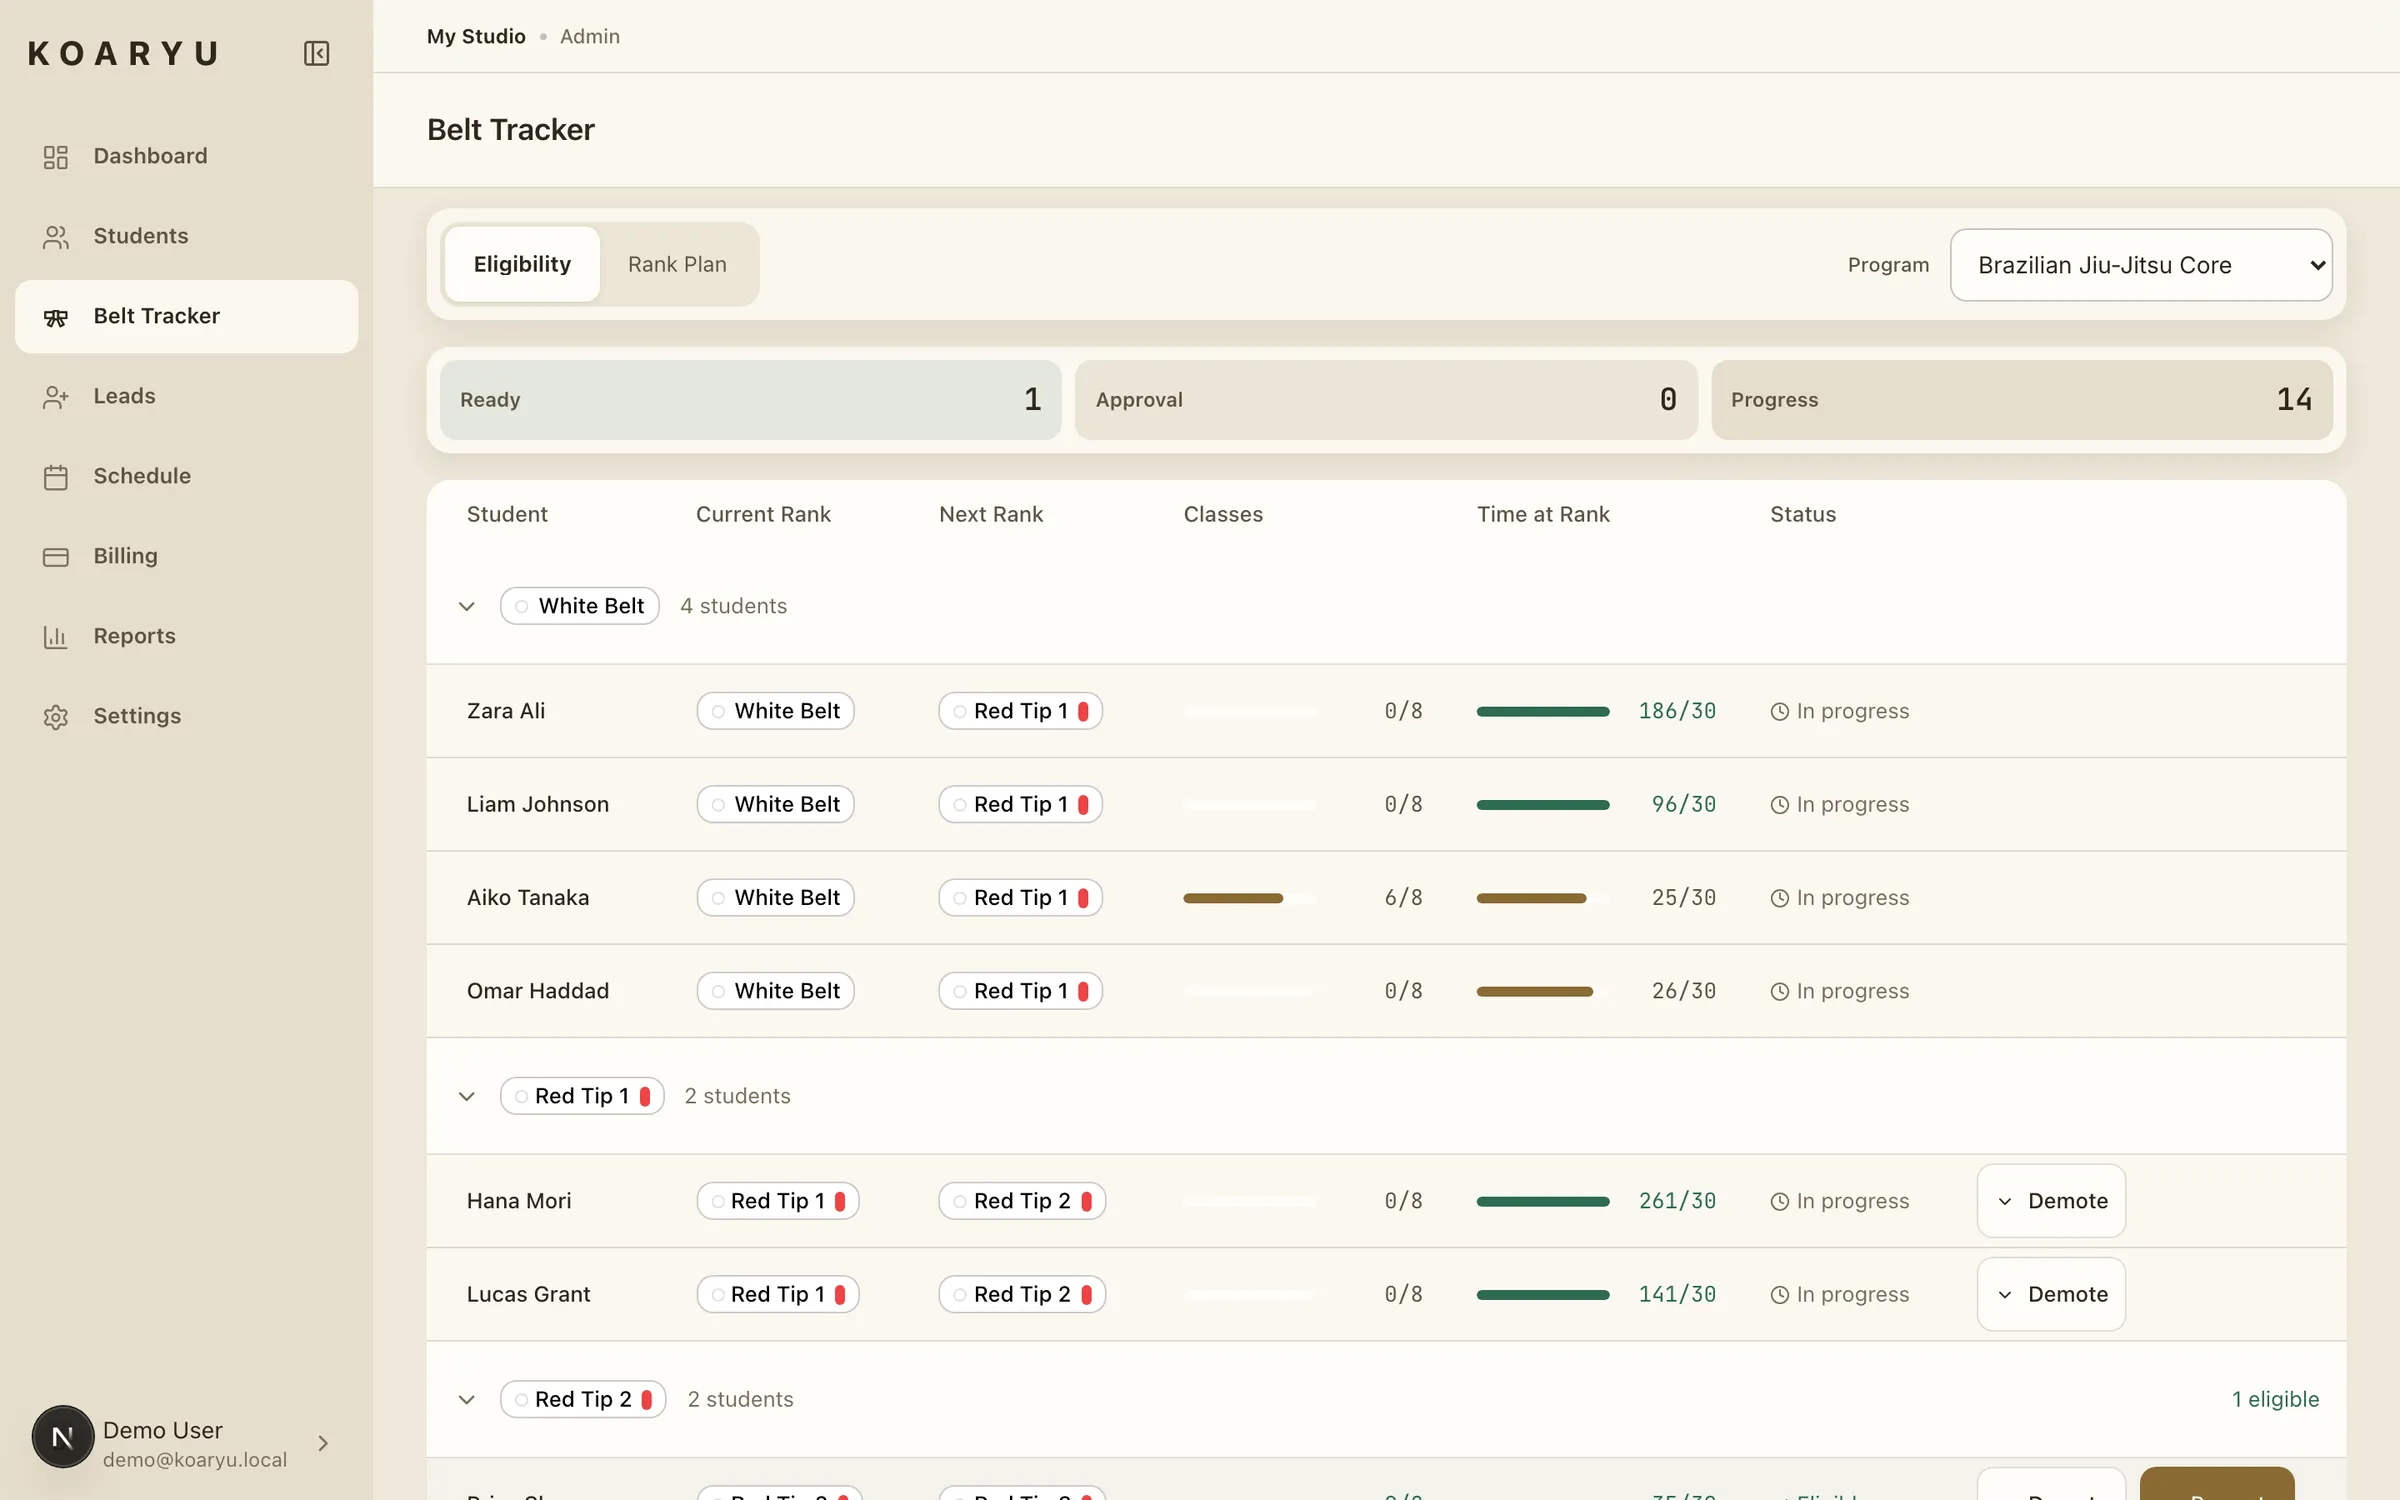
Task: Click the Schedule calendar icon
Action: click(x=56, y=477)
